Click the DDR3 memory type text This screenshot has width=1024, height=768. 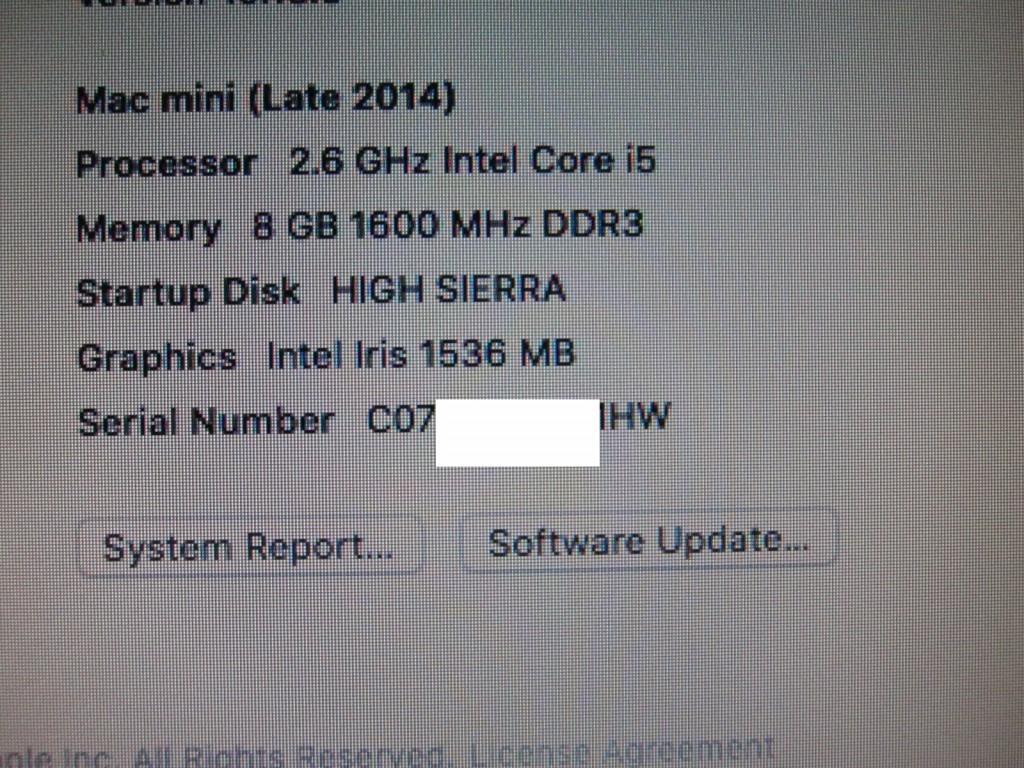(x=593, y=223)
